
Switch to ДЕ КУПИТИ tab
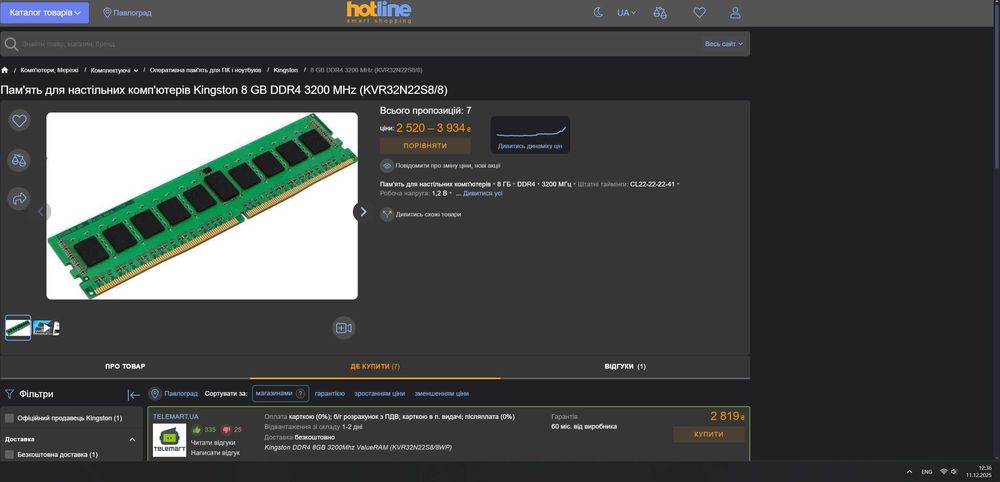[x=375, y=367]
